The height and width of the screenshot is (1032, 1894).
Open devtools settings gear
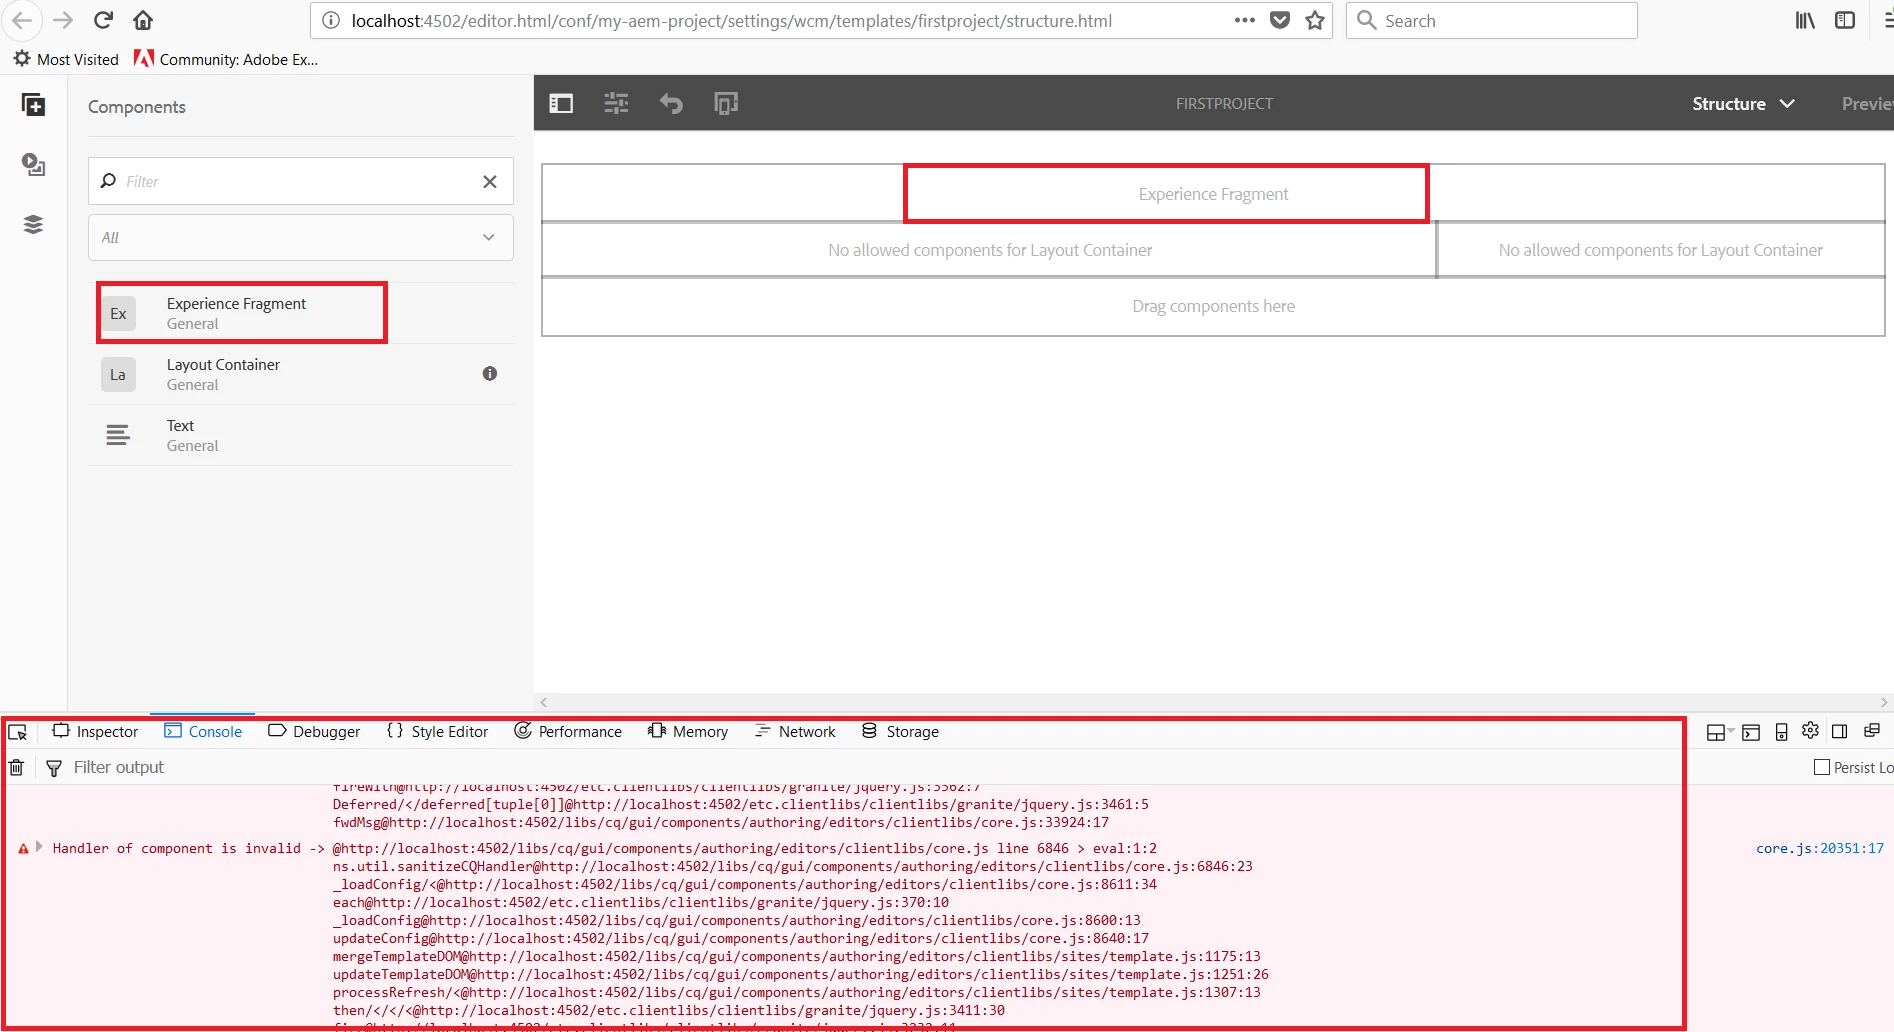pos(1810,731)
